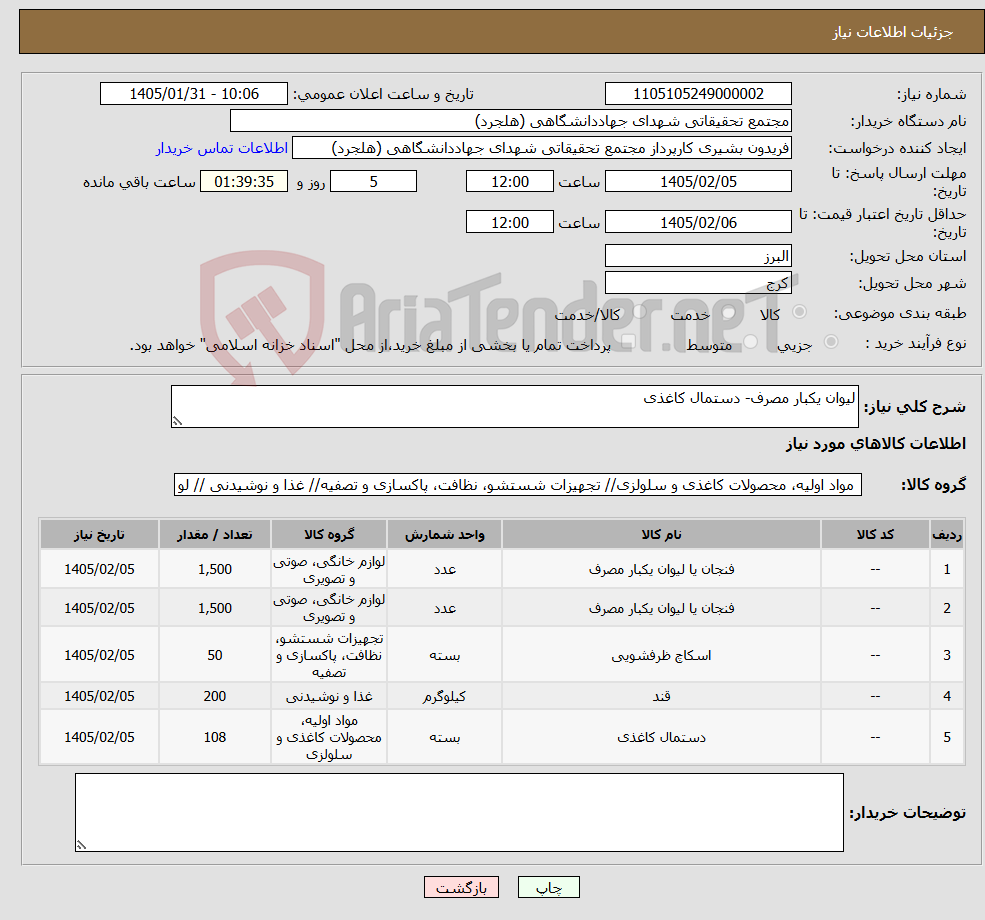Click item name دستمال کاغذی in table
This screenshot has height=920, width=985.
click(661, 737)
